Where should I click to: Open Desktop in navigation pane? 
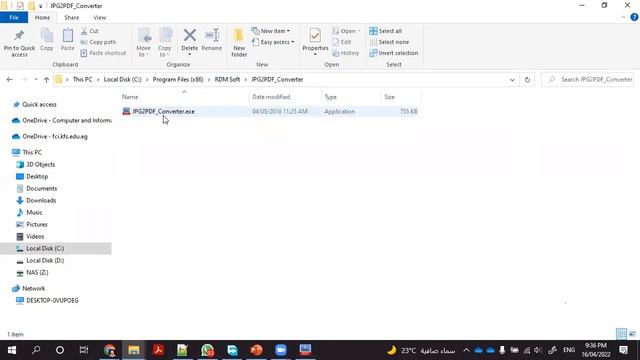(37, 176)
